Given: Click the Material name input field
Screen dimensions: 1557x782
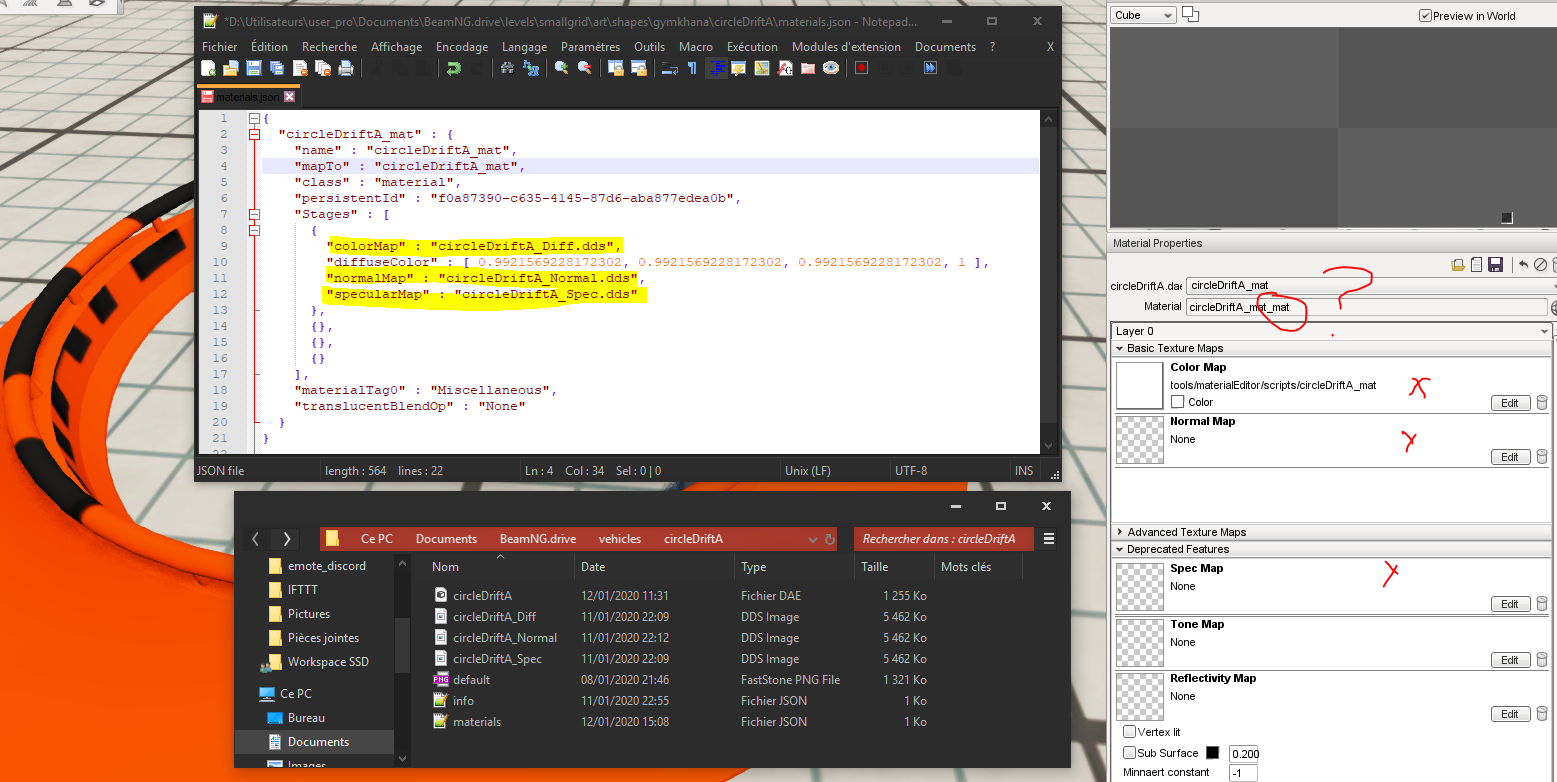Looking at the screenshot, I should (x=1366, y=307).
